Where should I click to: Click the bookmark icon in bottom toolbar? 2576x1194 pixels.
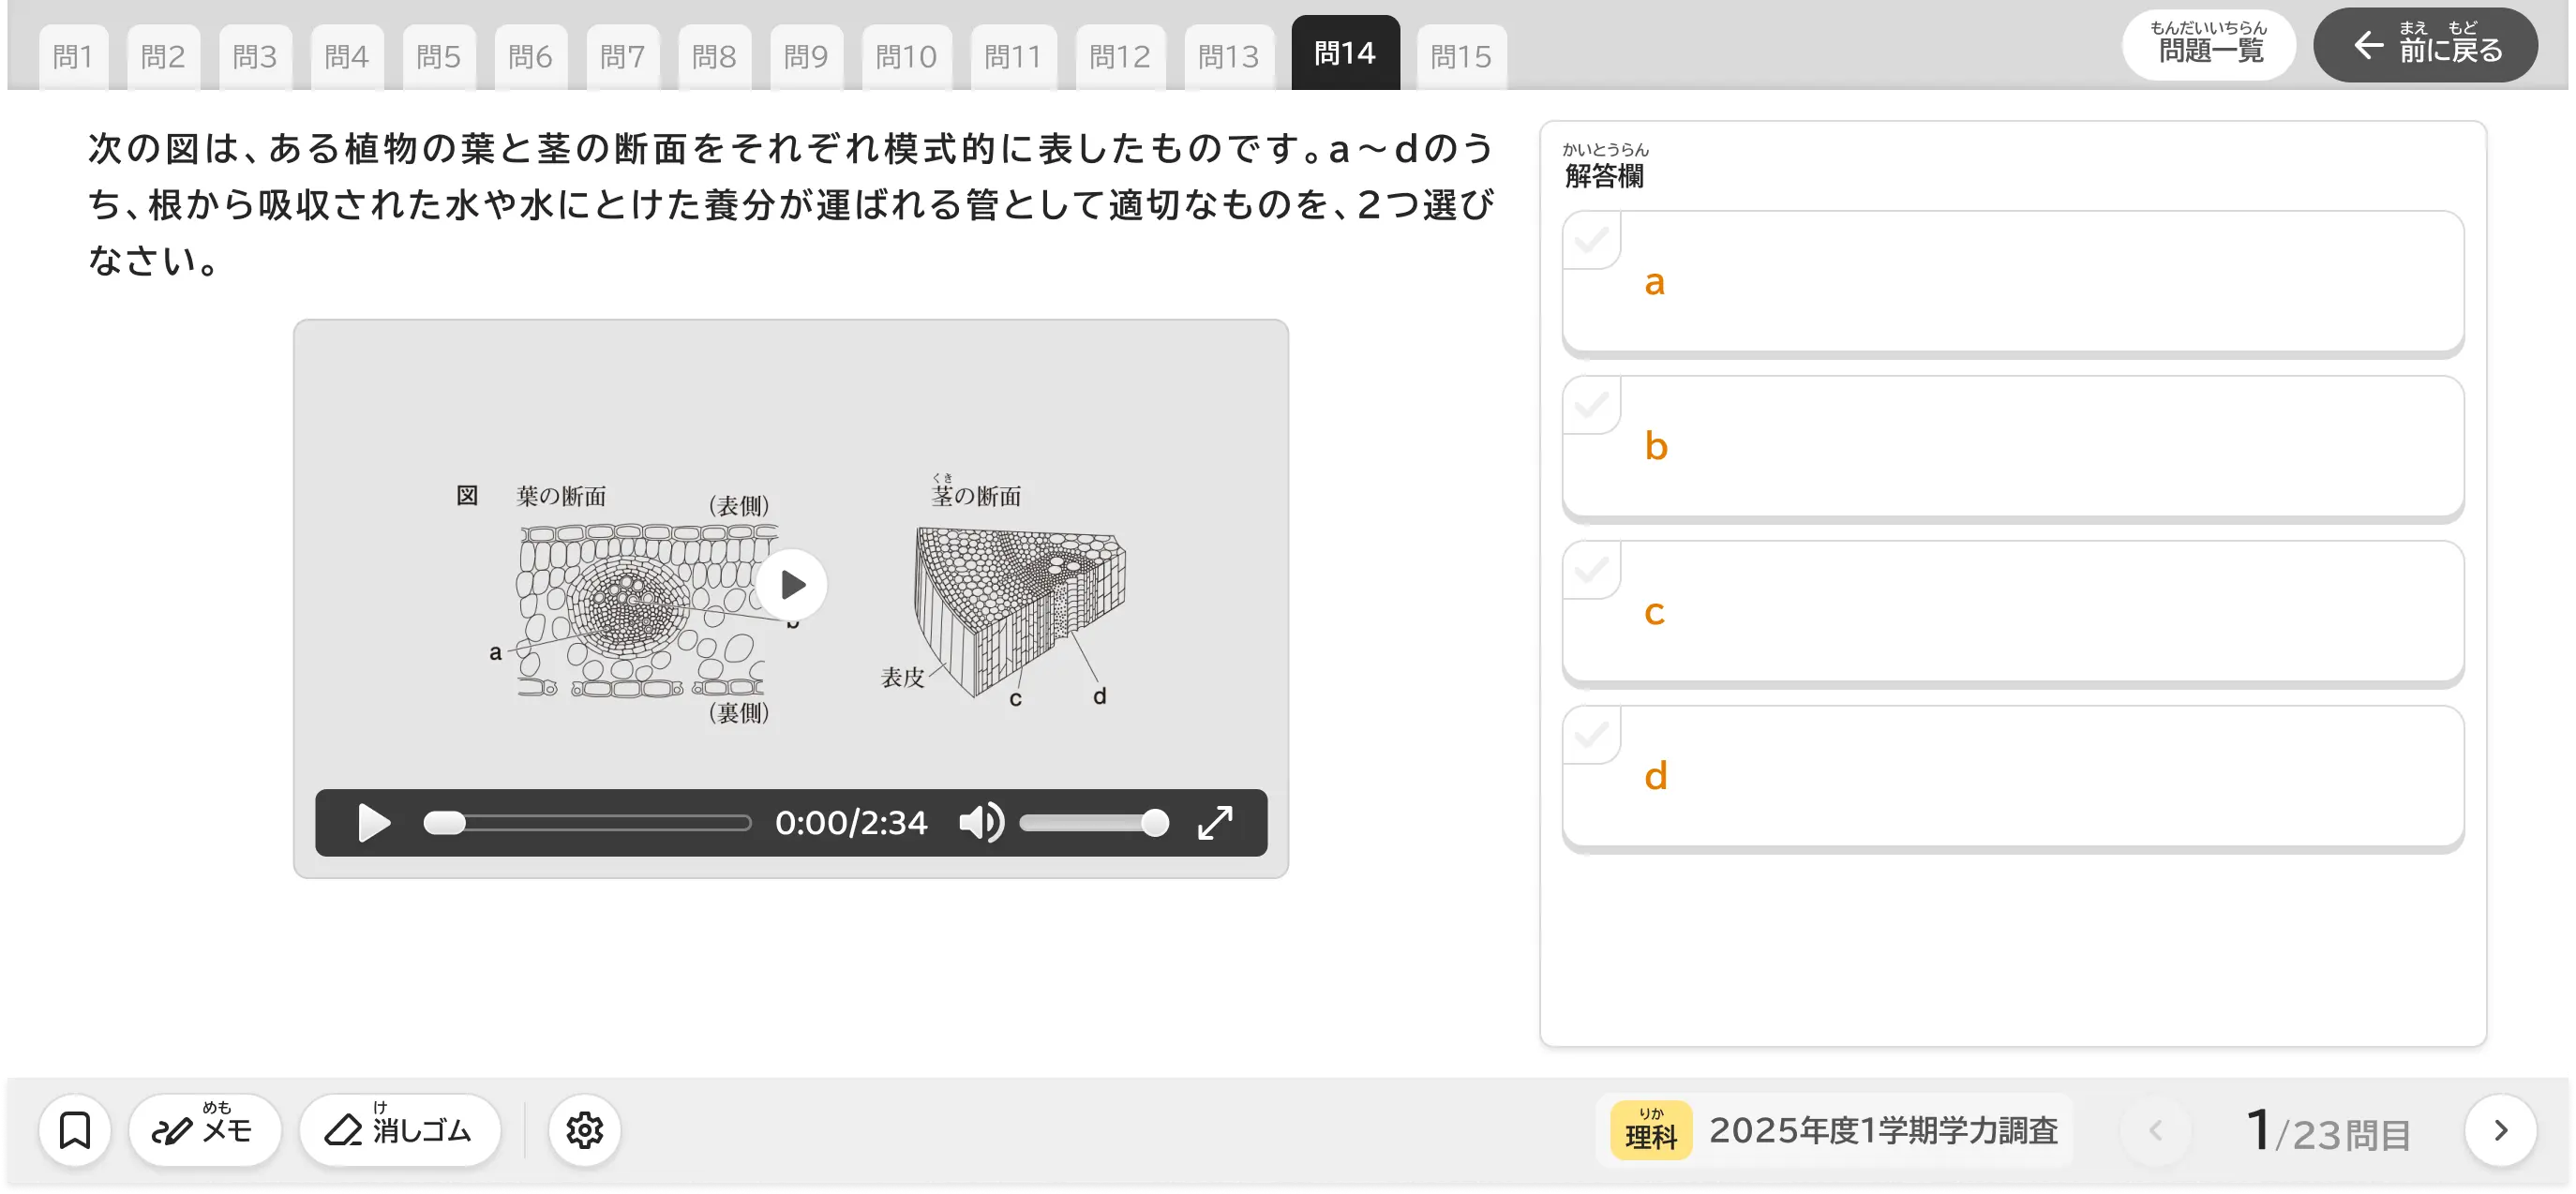[x=75, y=1129]
